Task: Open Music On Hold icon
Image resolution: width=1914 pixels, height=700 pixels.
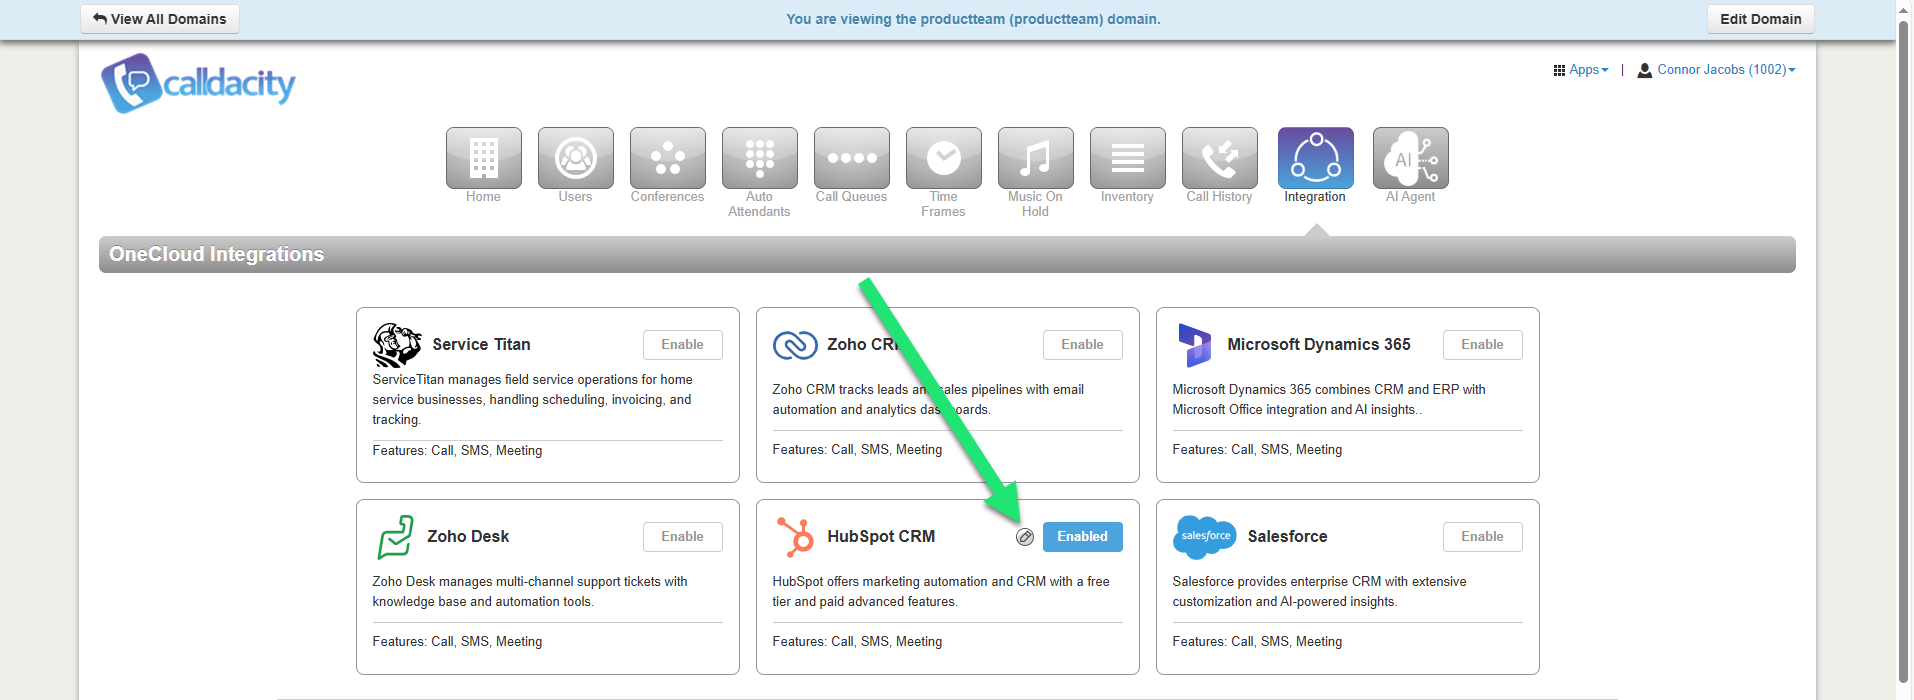Action: coord(1035,158)
